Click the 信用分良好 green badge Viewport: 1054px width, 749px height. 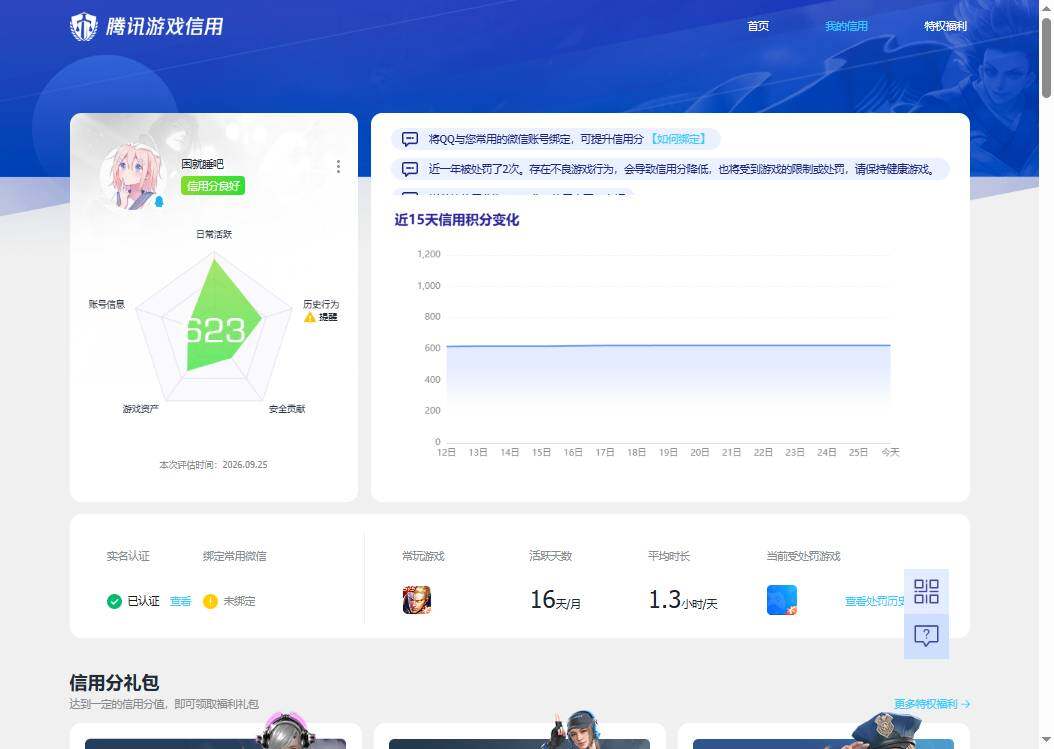(212, 186)
